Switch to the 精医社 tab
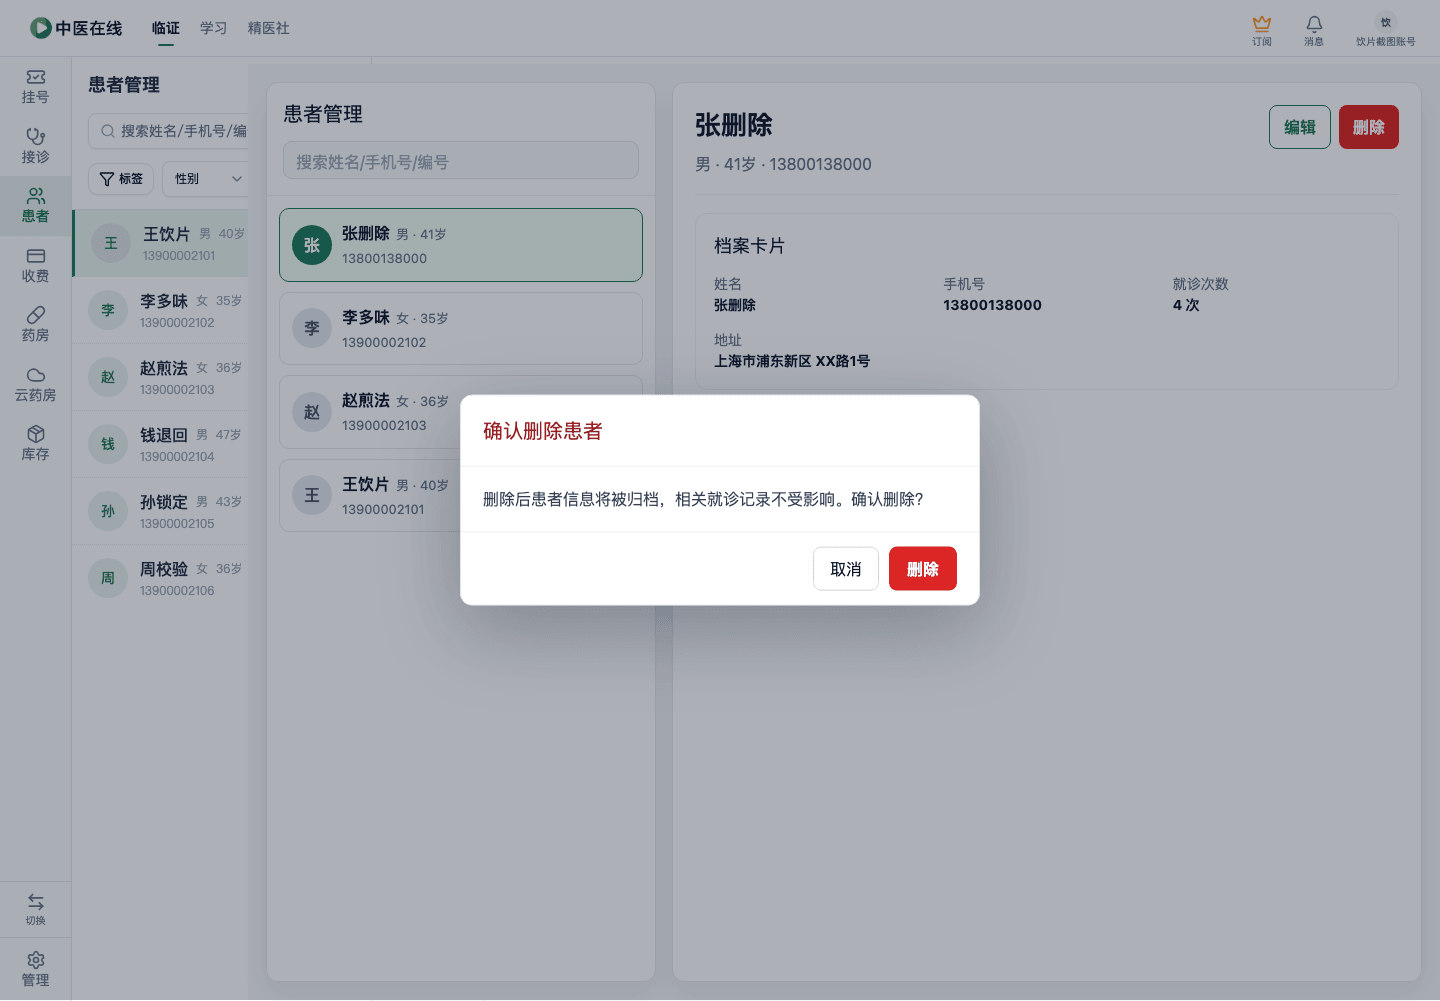Image resolution: width=1440 pixels, height=1001 pixels. [x=269, y=28]
